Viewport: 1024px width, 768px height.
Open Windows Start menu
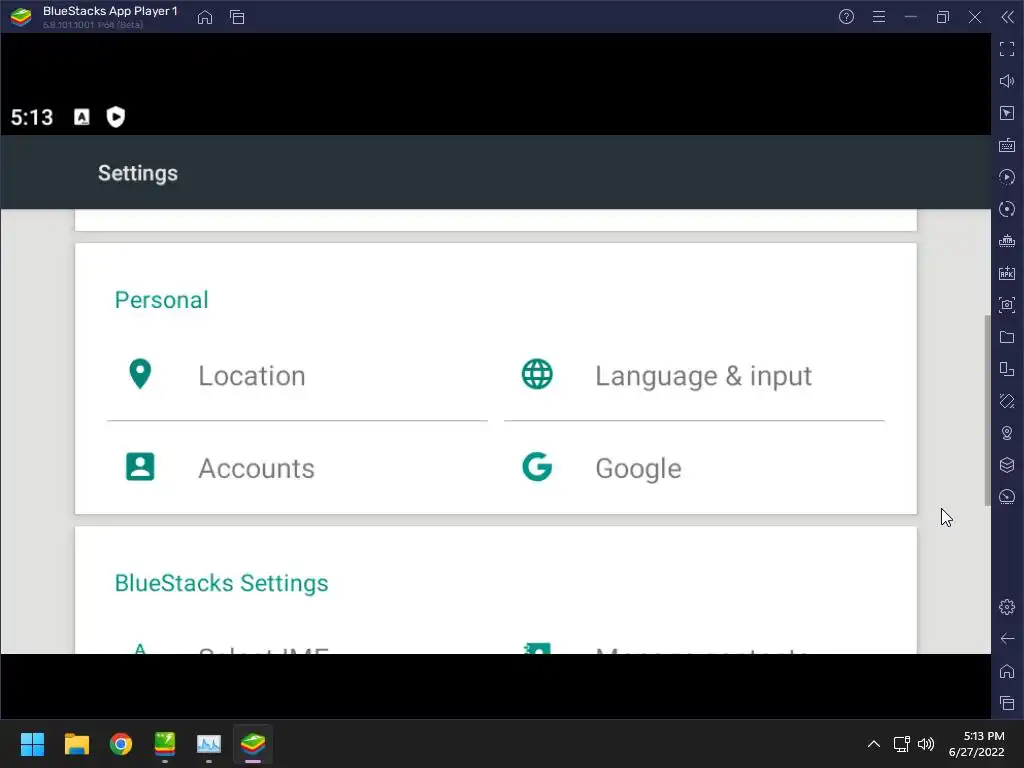tap(32, 744)
